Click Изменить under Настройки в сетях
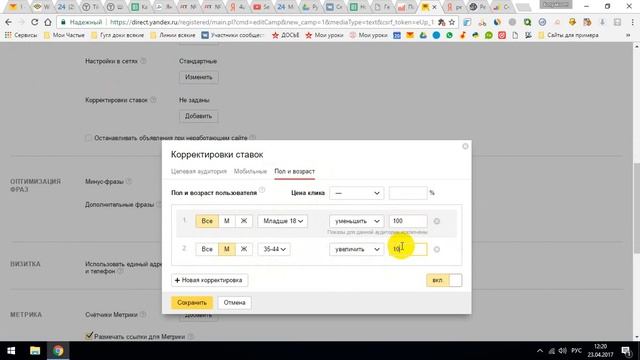The height and width of the screenshot is (360, 640). pyautogui.click(x=198, y=77)
